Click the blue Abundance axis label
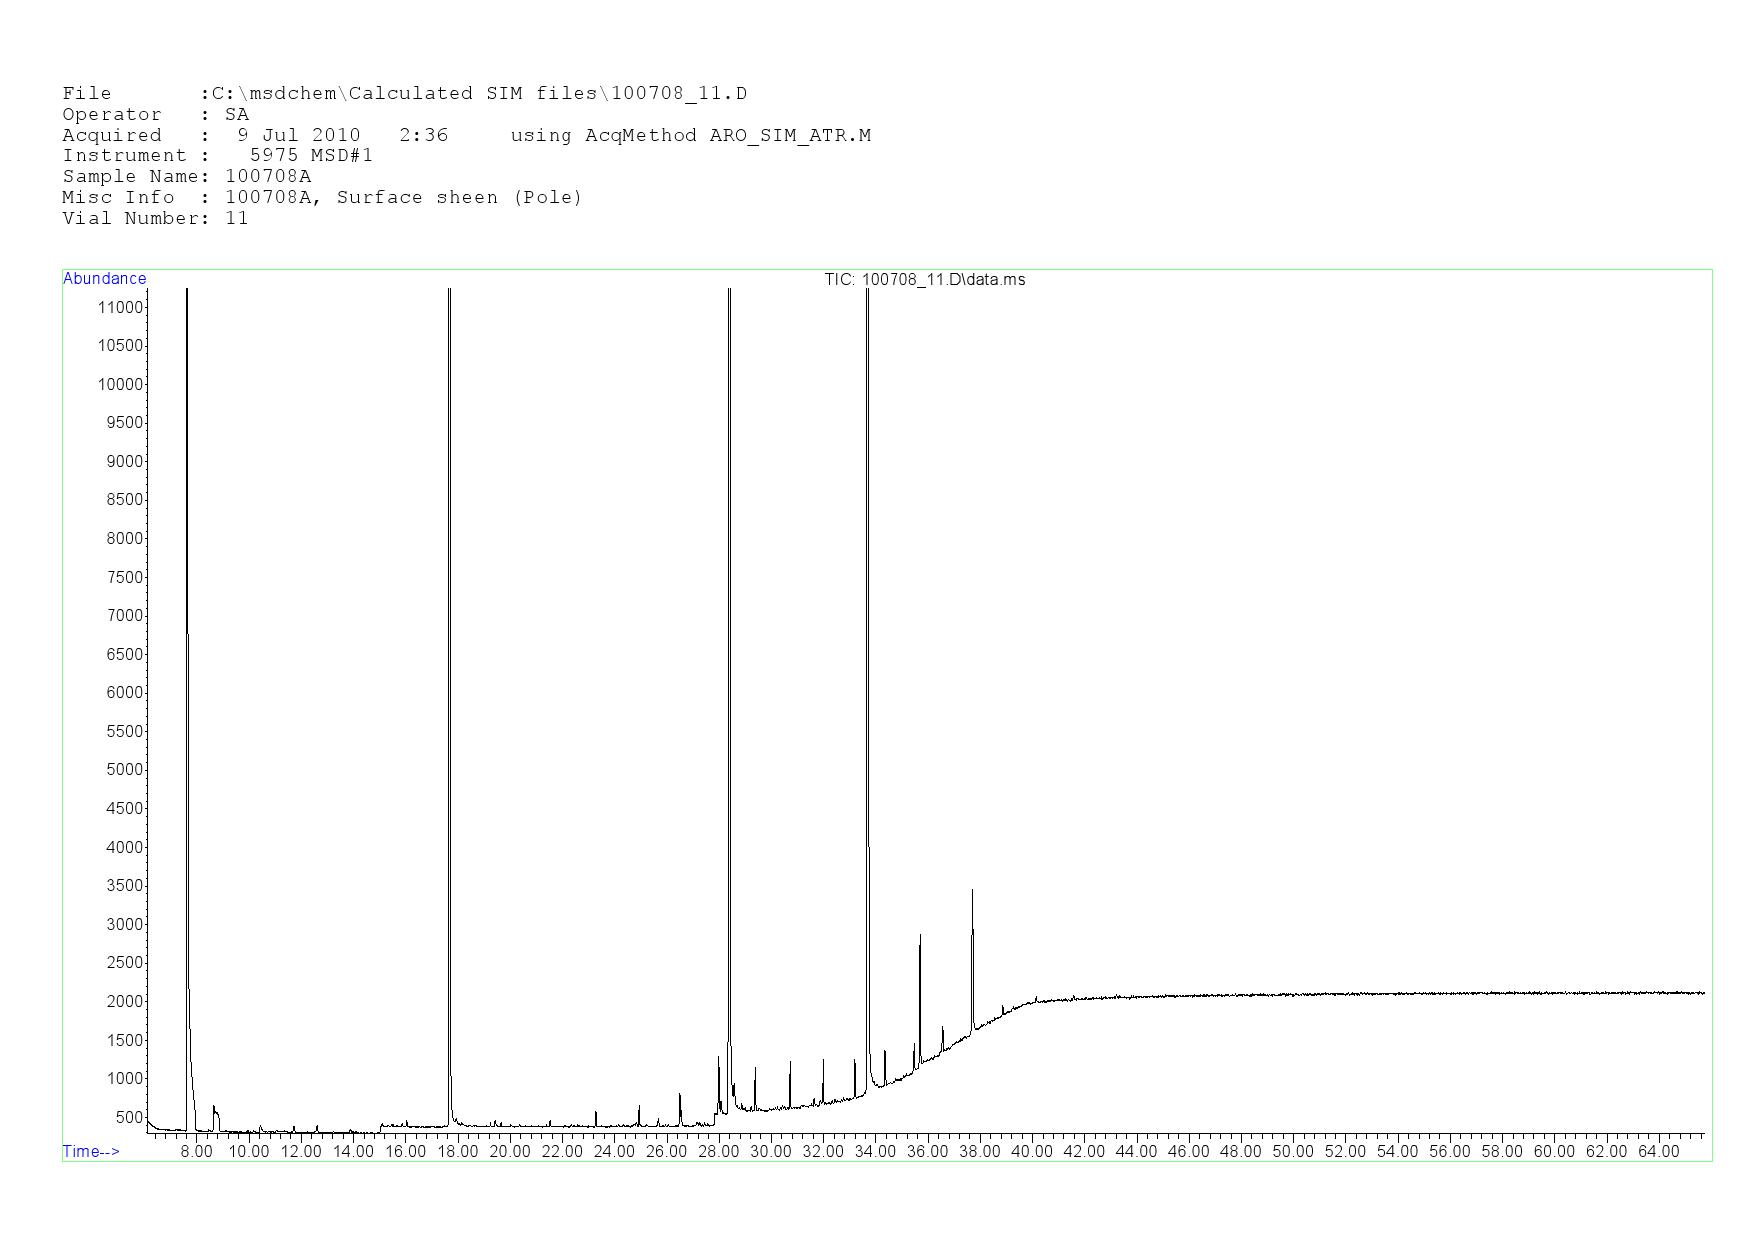1754x1240 pixels. coord(104,279)
